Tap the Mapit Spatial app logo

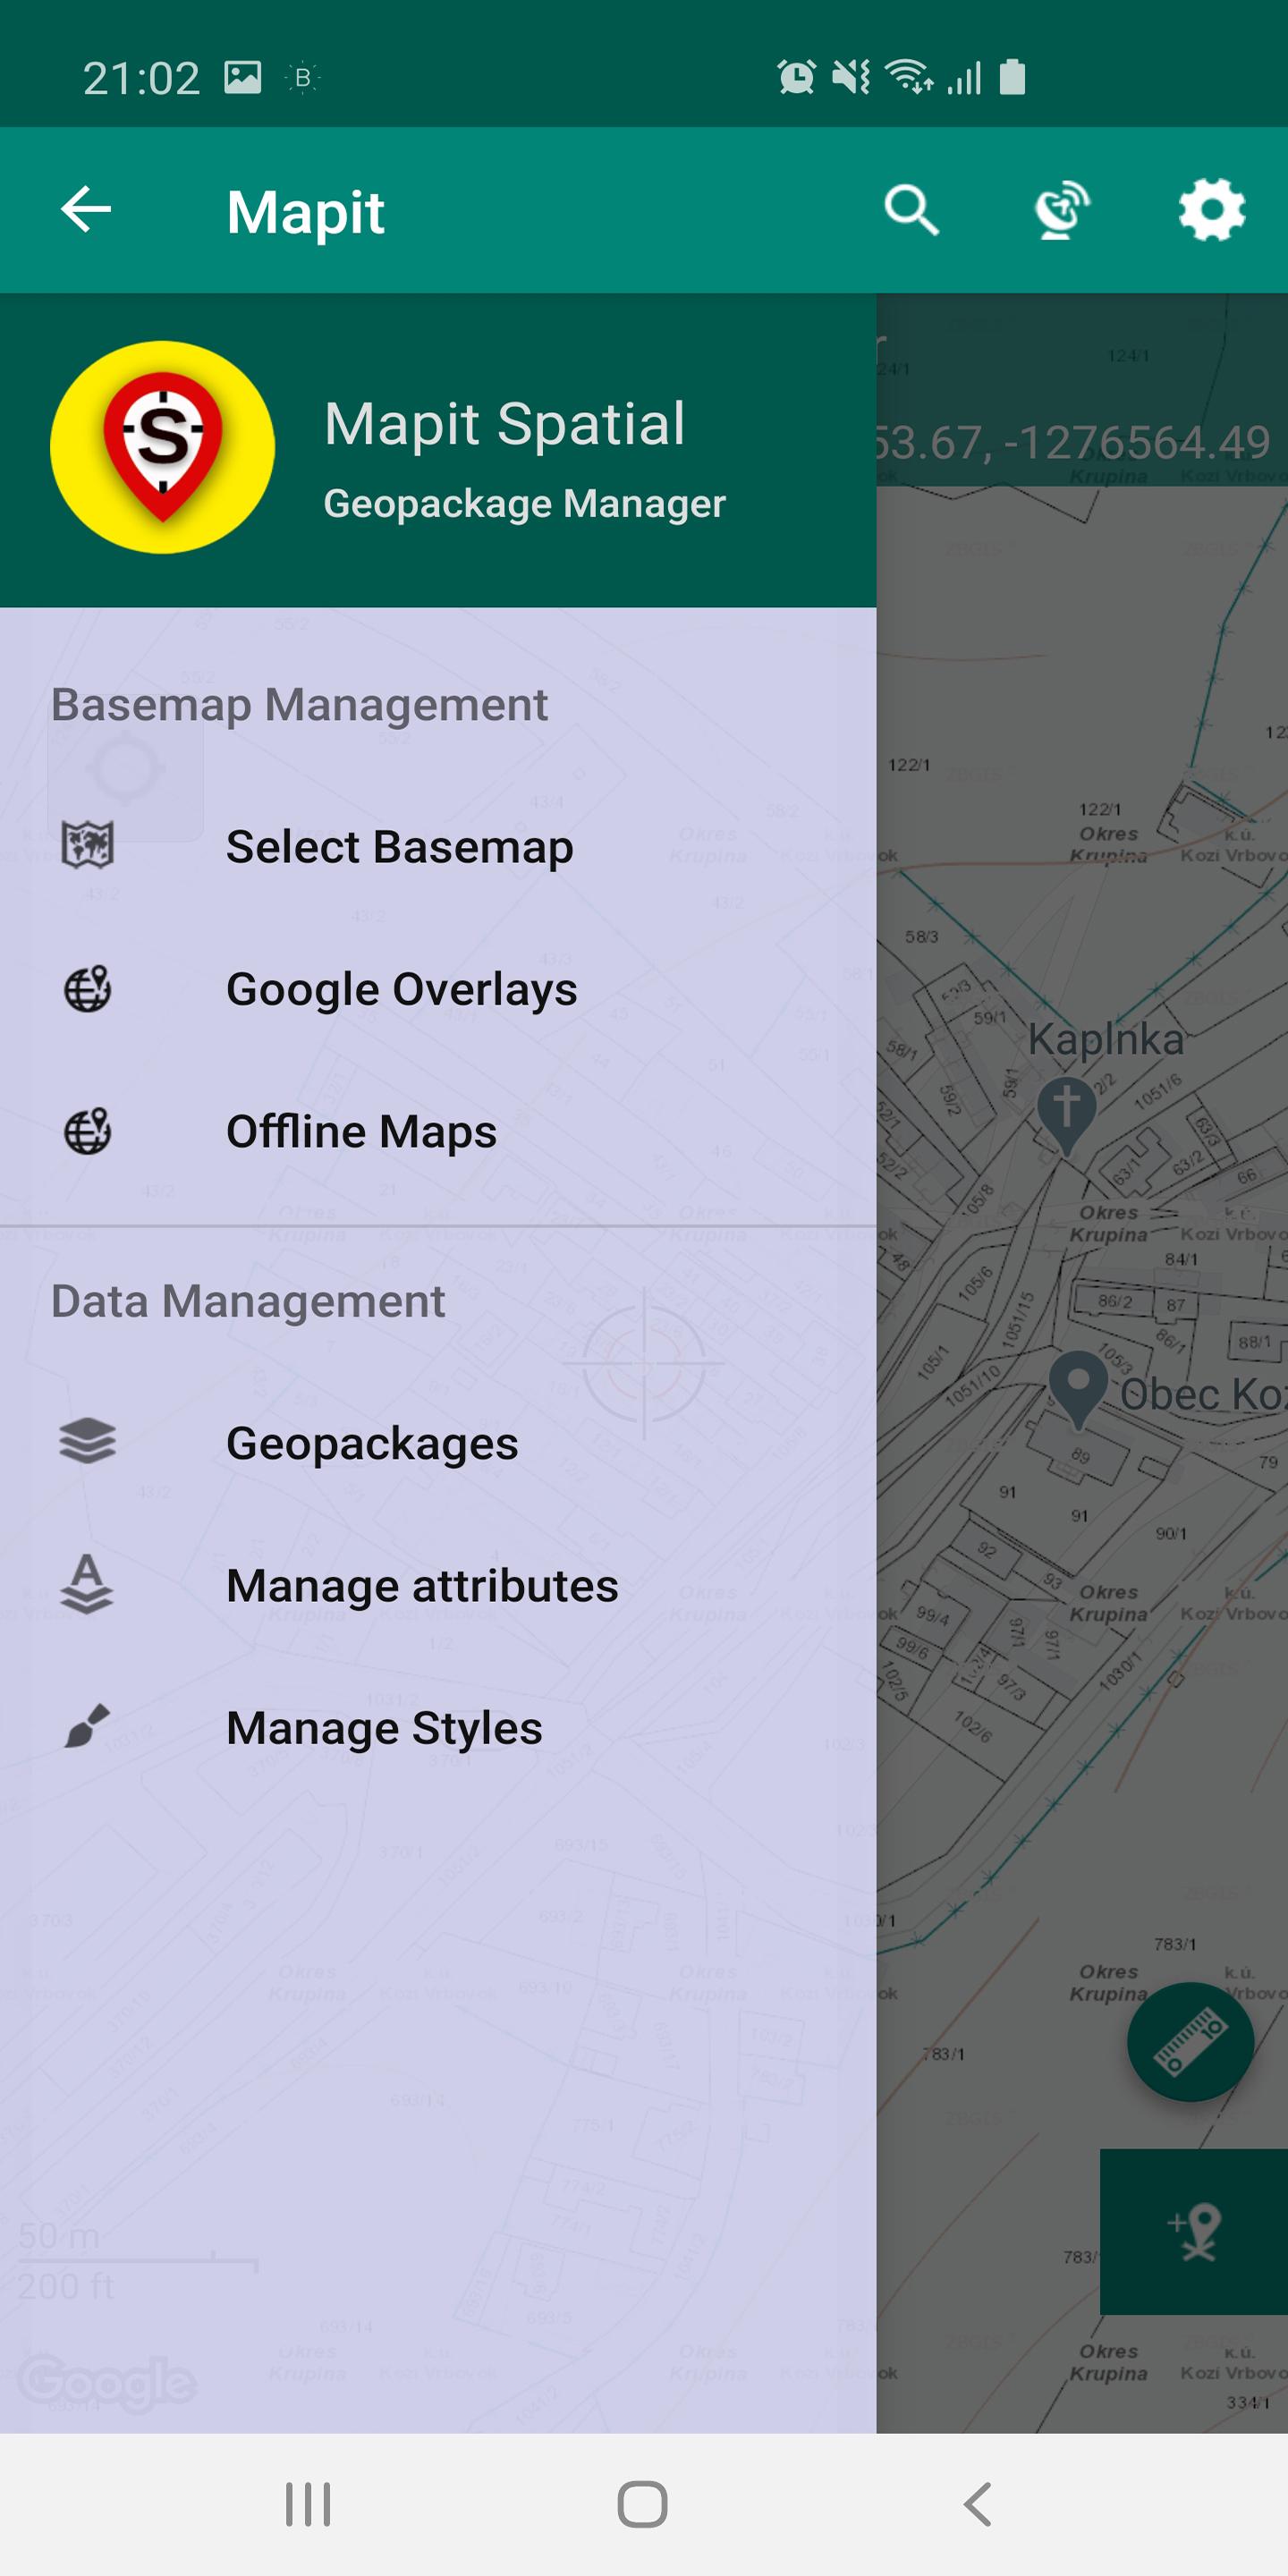click(162, 447)
